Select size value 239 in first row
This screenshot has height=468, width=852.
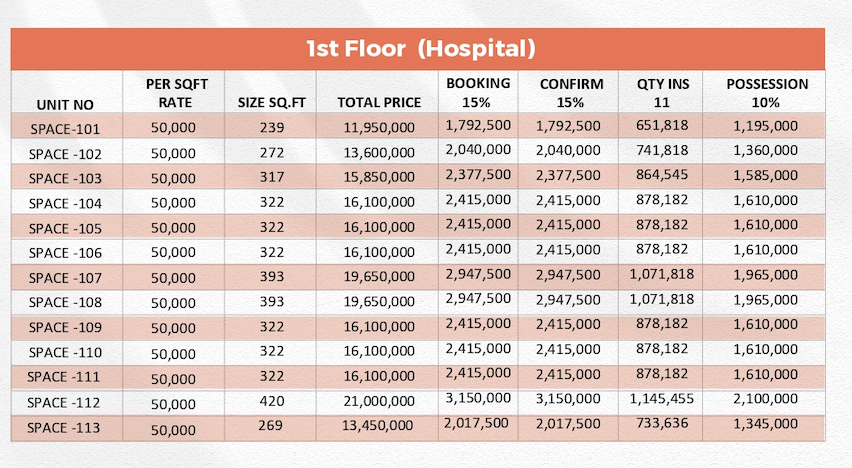(272, 127)
